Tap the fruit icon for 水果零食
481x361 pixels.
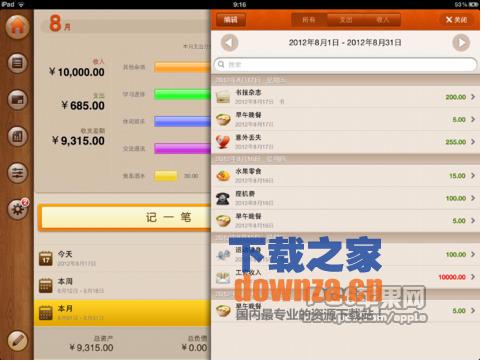click(x=223, y=176)
